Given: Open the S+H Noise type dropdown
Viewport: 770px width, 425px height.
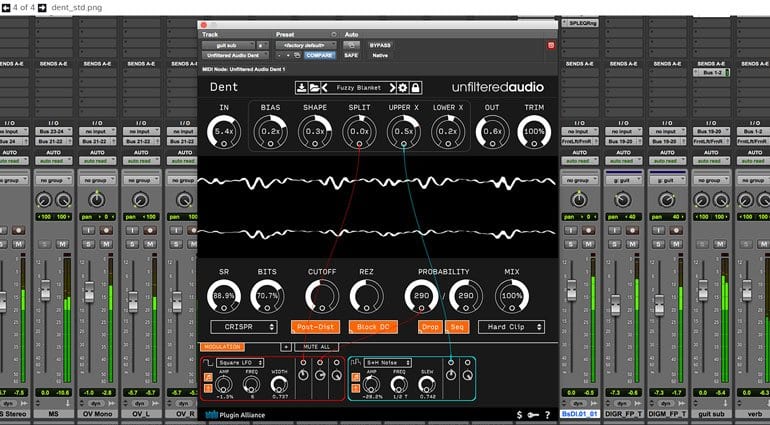Looking at the screenshot, I should click(387, 363).
